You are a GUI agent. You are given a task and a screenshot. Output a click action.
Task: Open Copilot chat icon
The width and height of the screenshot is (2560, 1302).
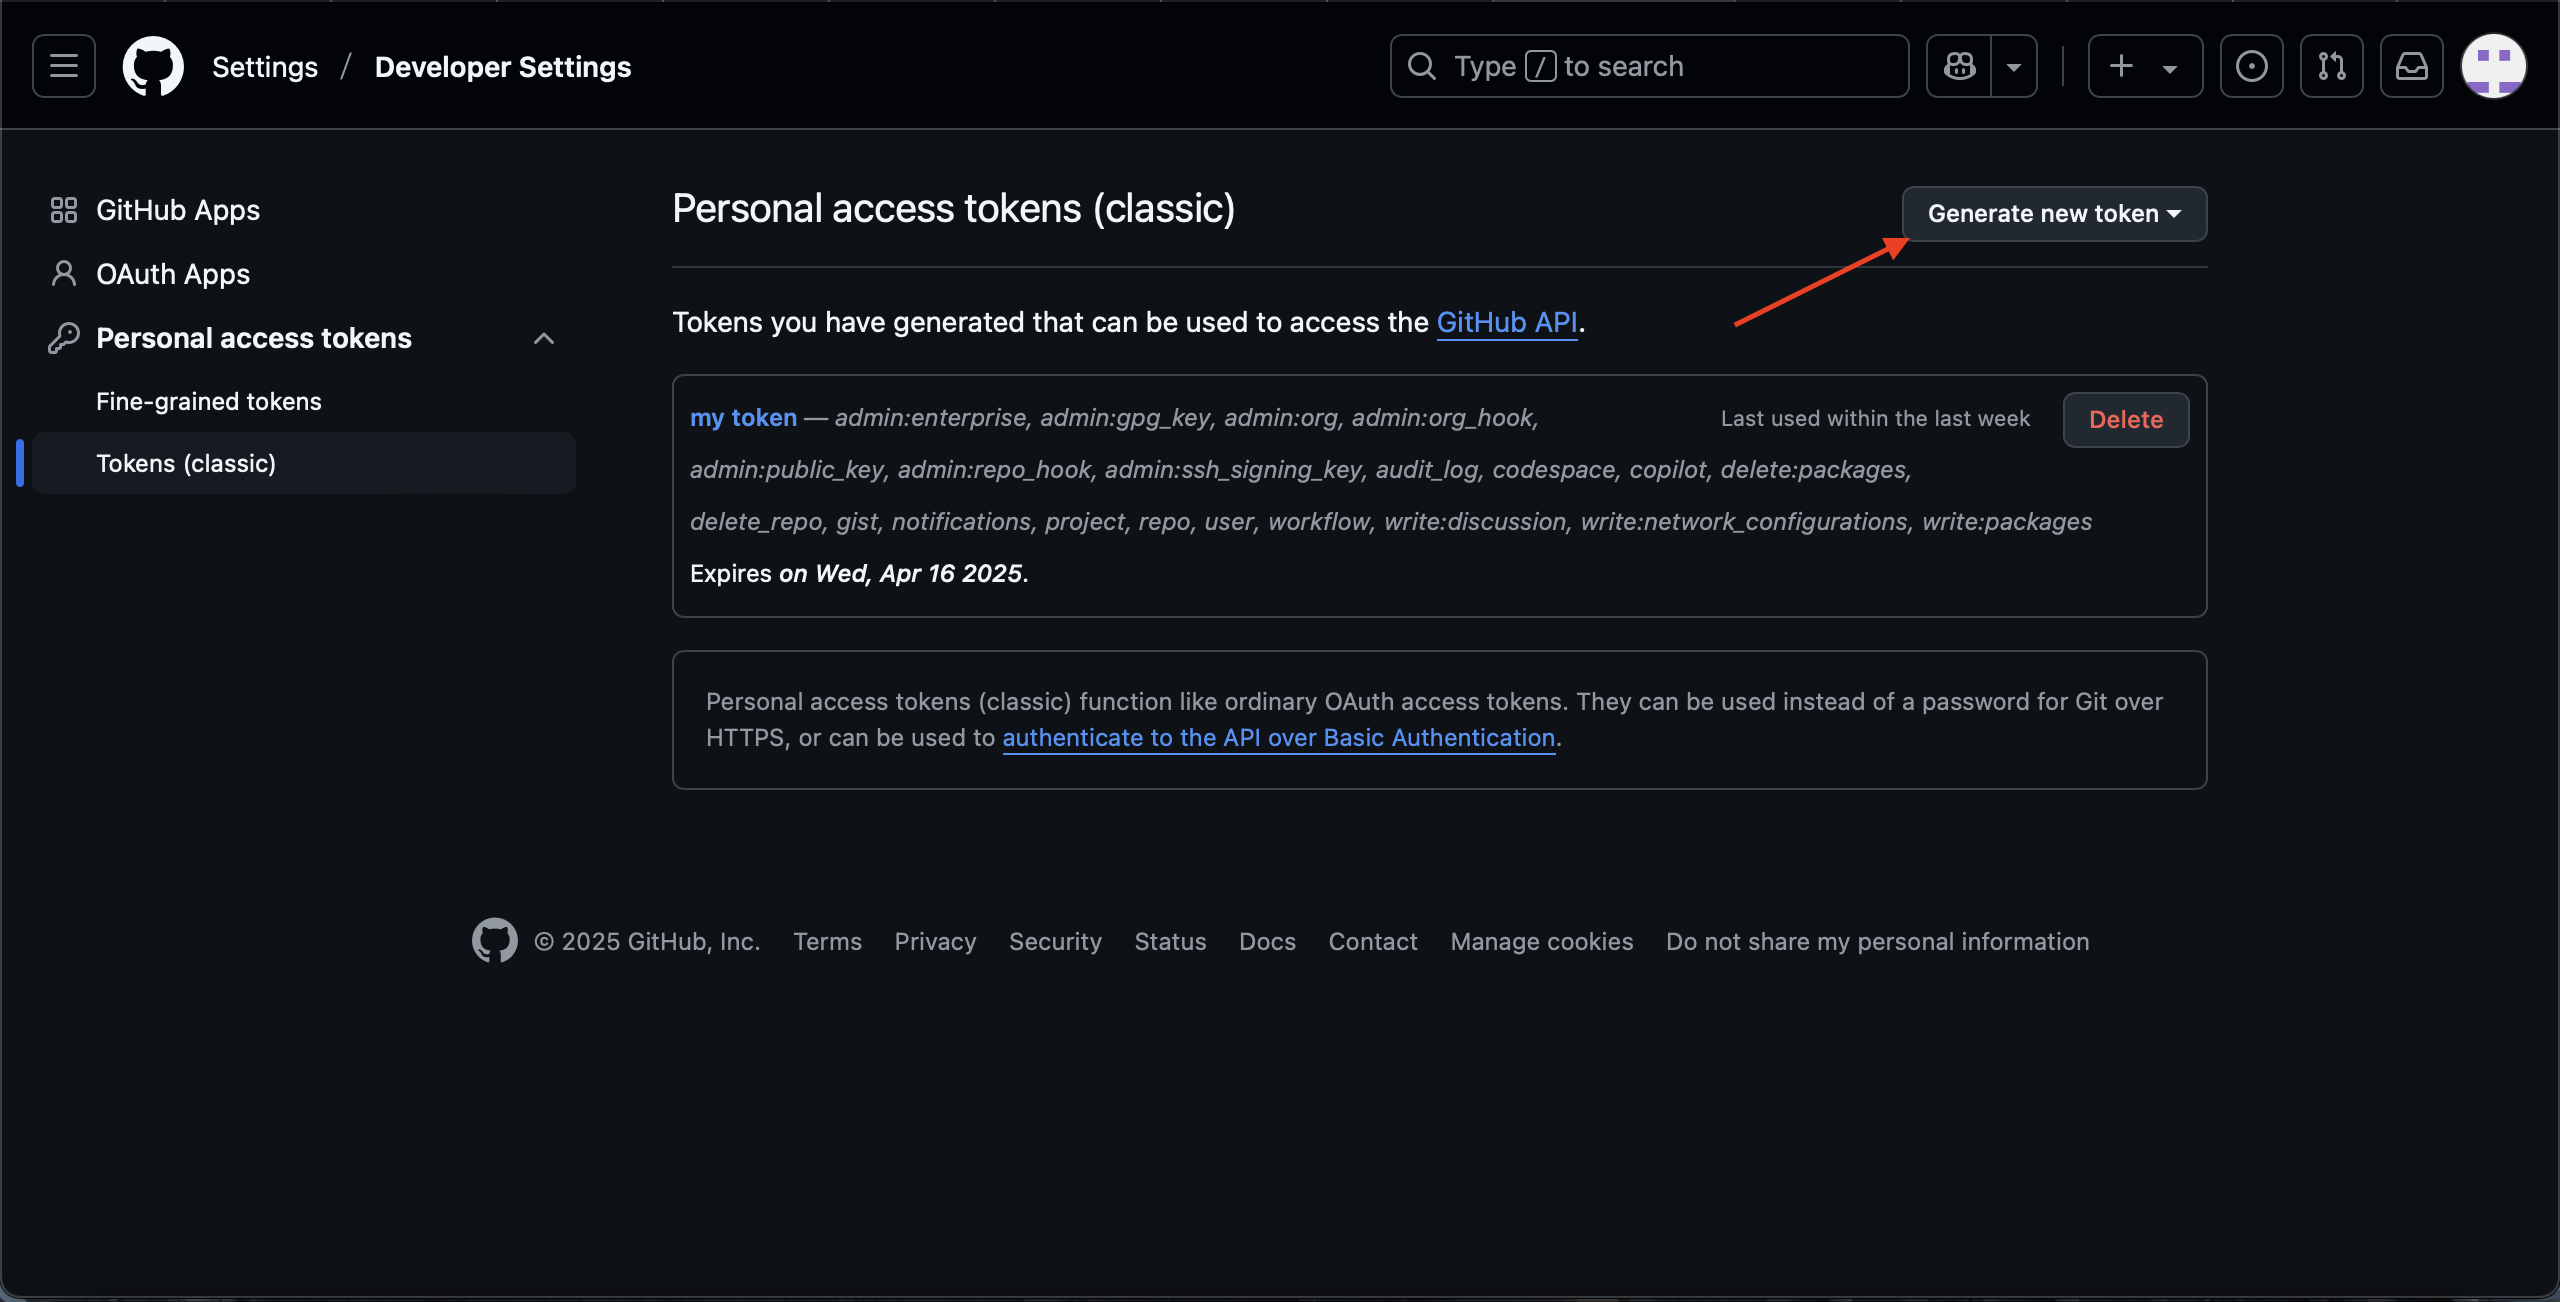pos(1959,66)
